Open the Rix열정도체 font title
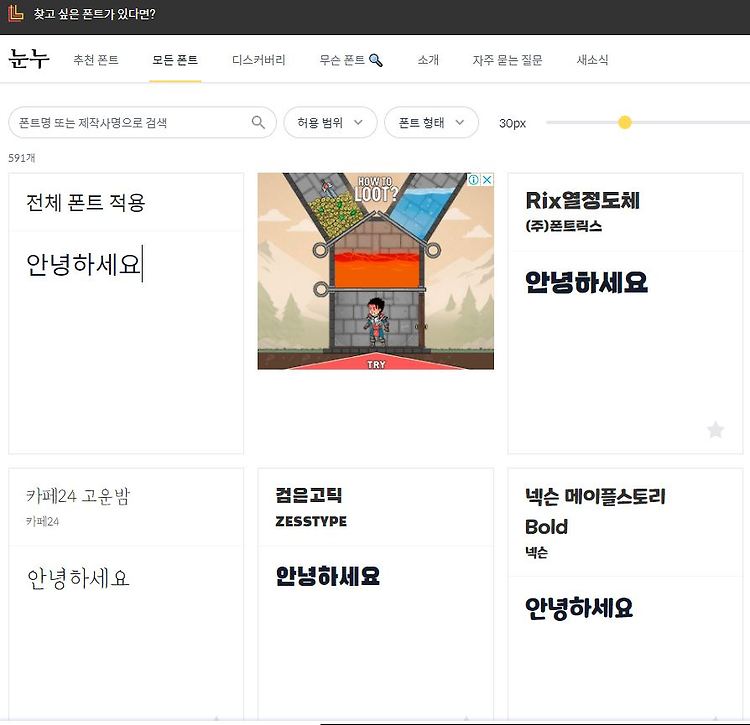The height and width of the screenshot is (725, 750). point(582,200)
